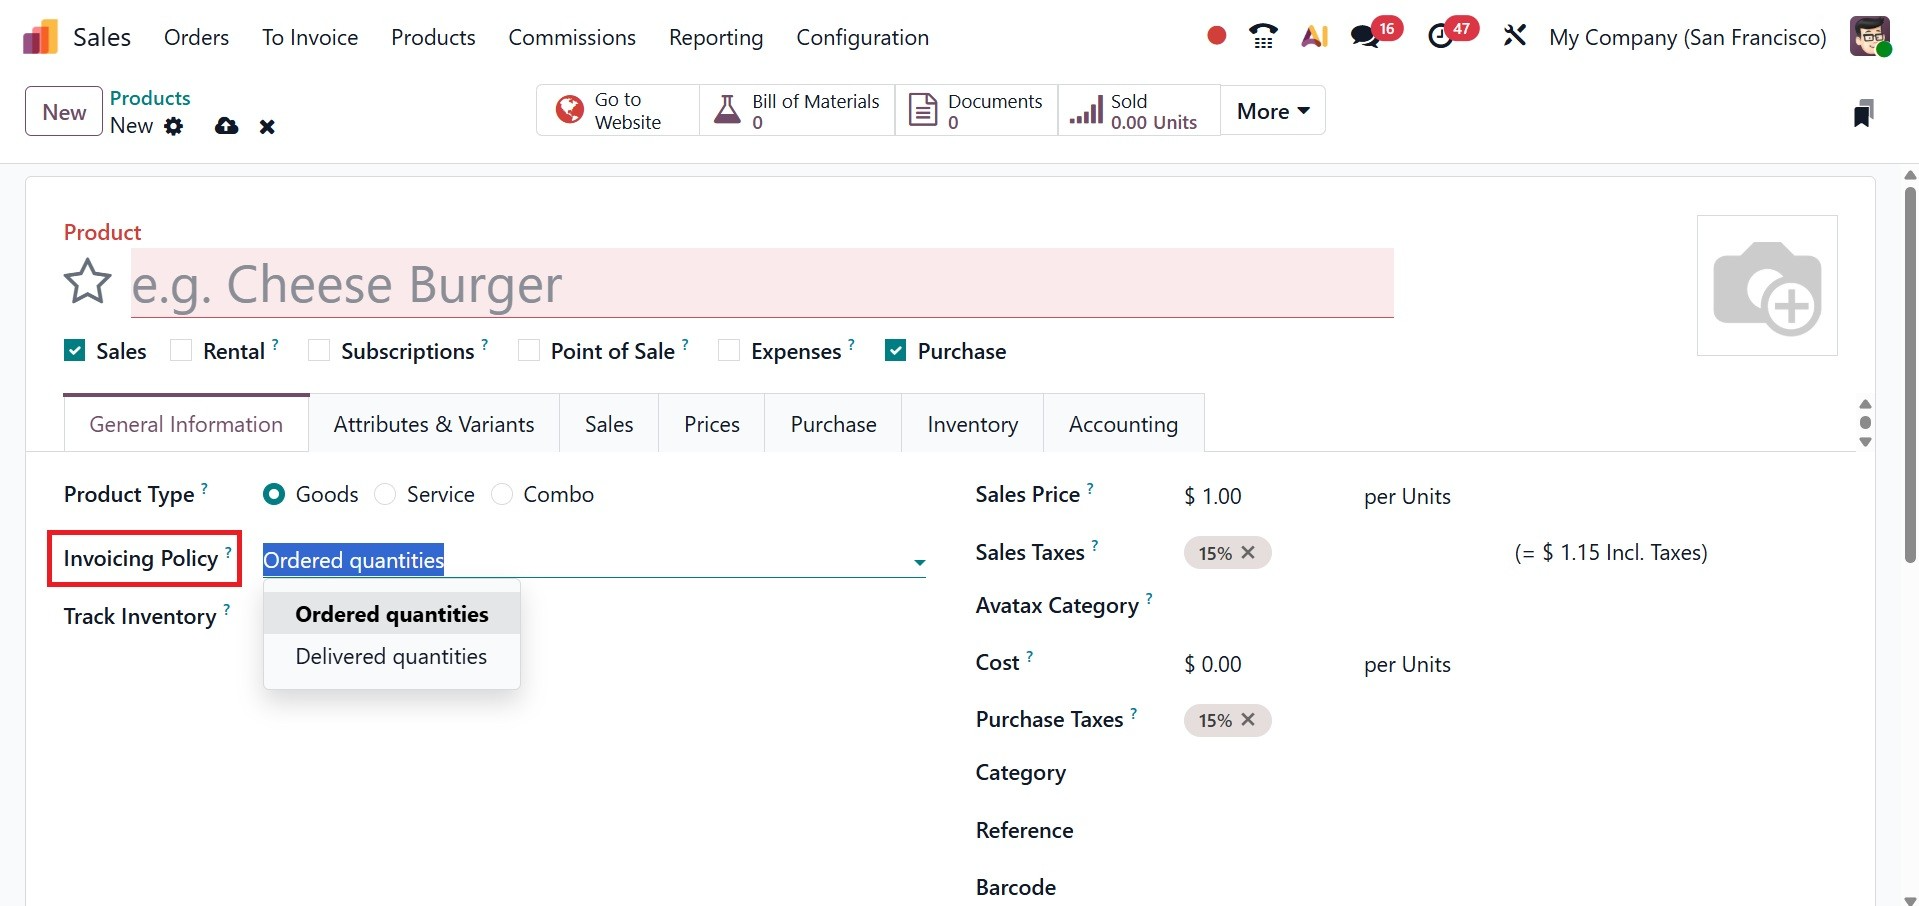Image resolution: width=1919 pixels, height=906 pixels.
Task: Remove the 15% sales tax tag
Action: (1248, 553)
